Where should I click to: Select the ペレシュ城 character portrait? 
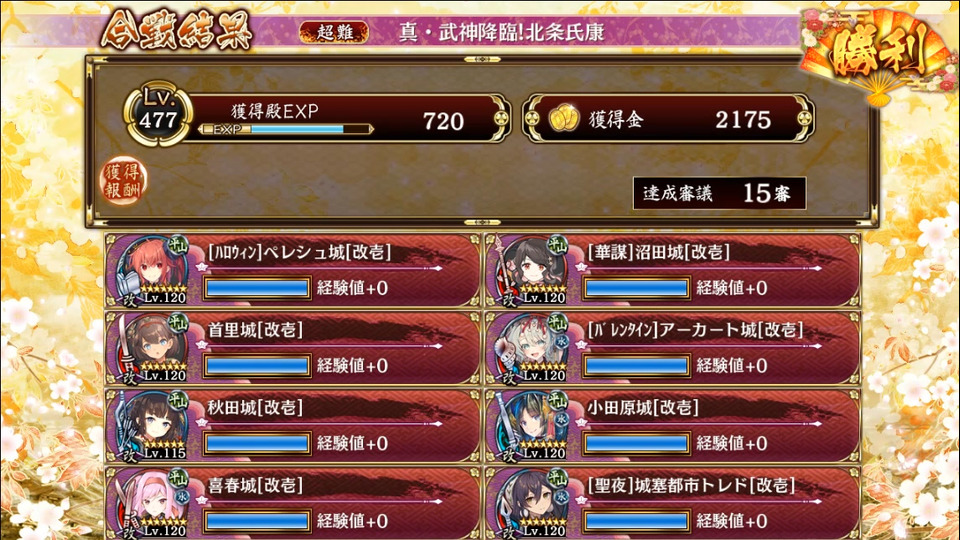click(152, 270)
